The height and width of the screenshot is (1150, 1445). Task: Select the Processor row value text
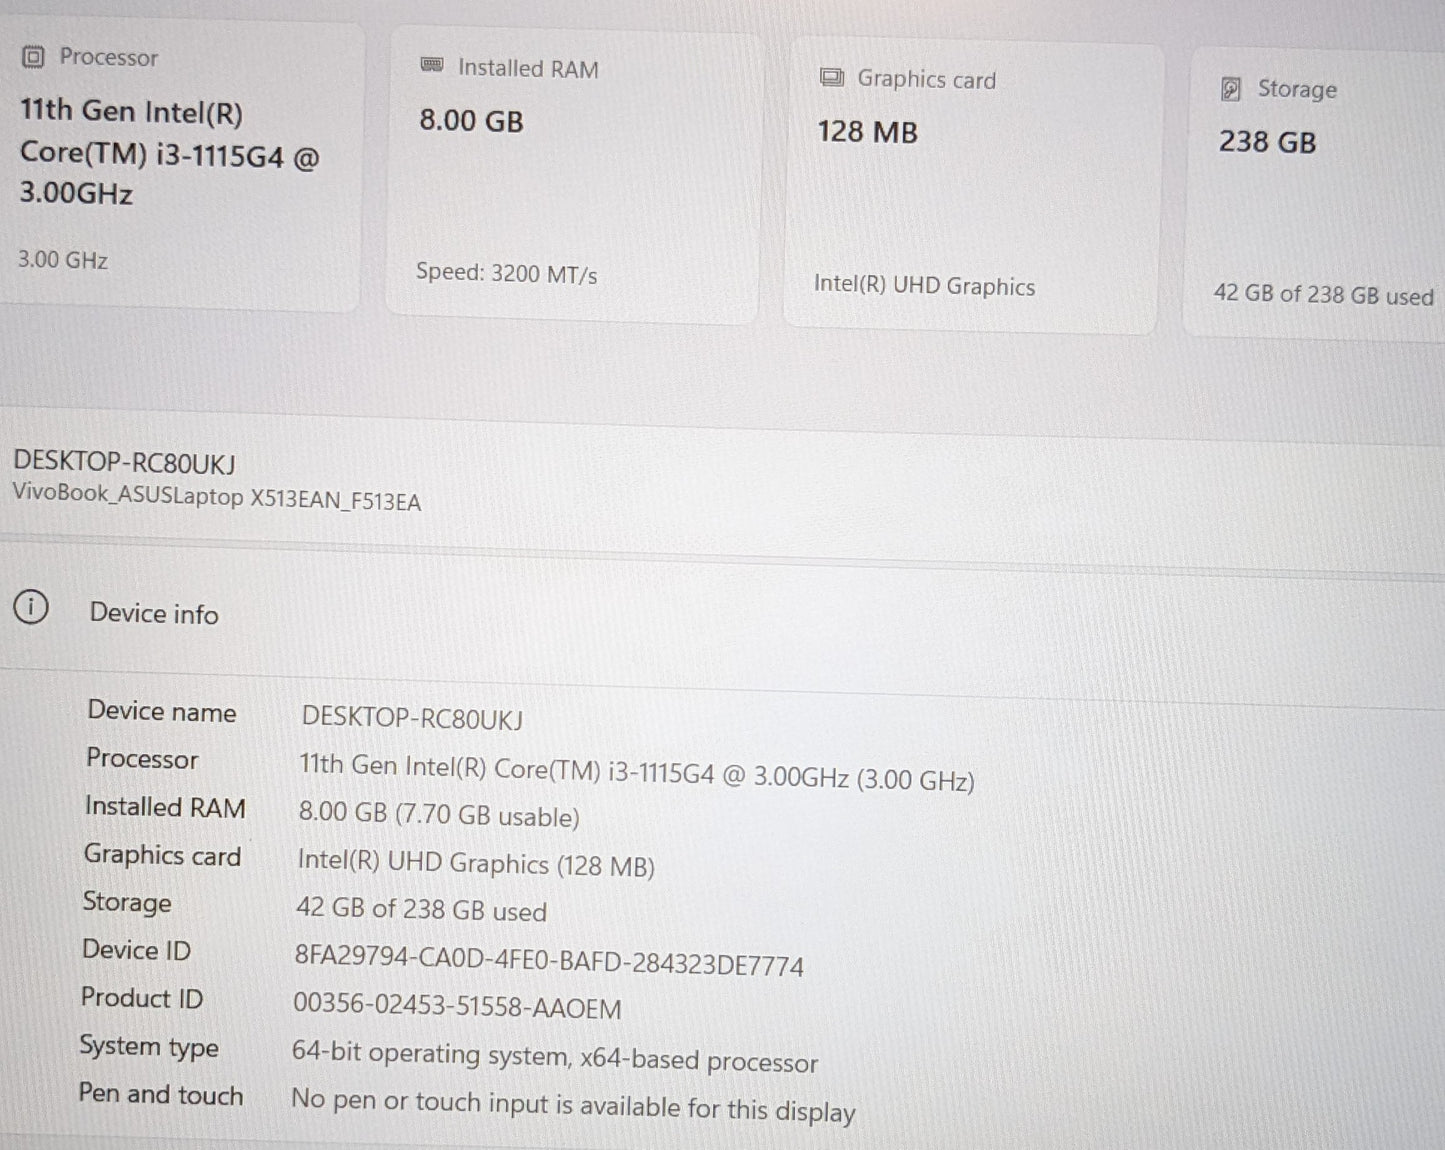click(x=636, y=772)
